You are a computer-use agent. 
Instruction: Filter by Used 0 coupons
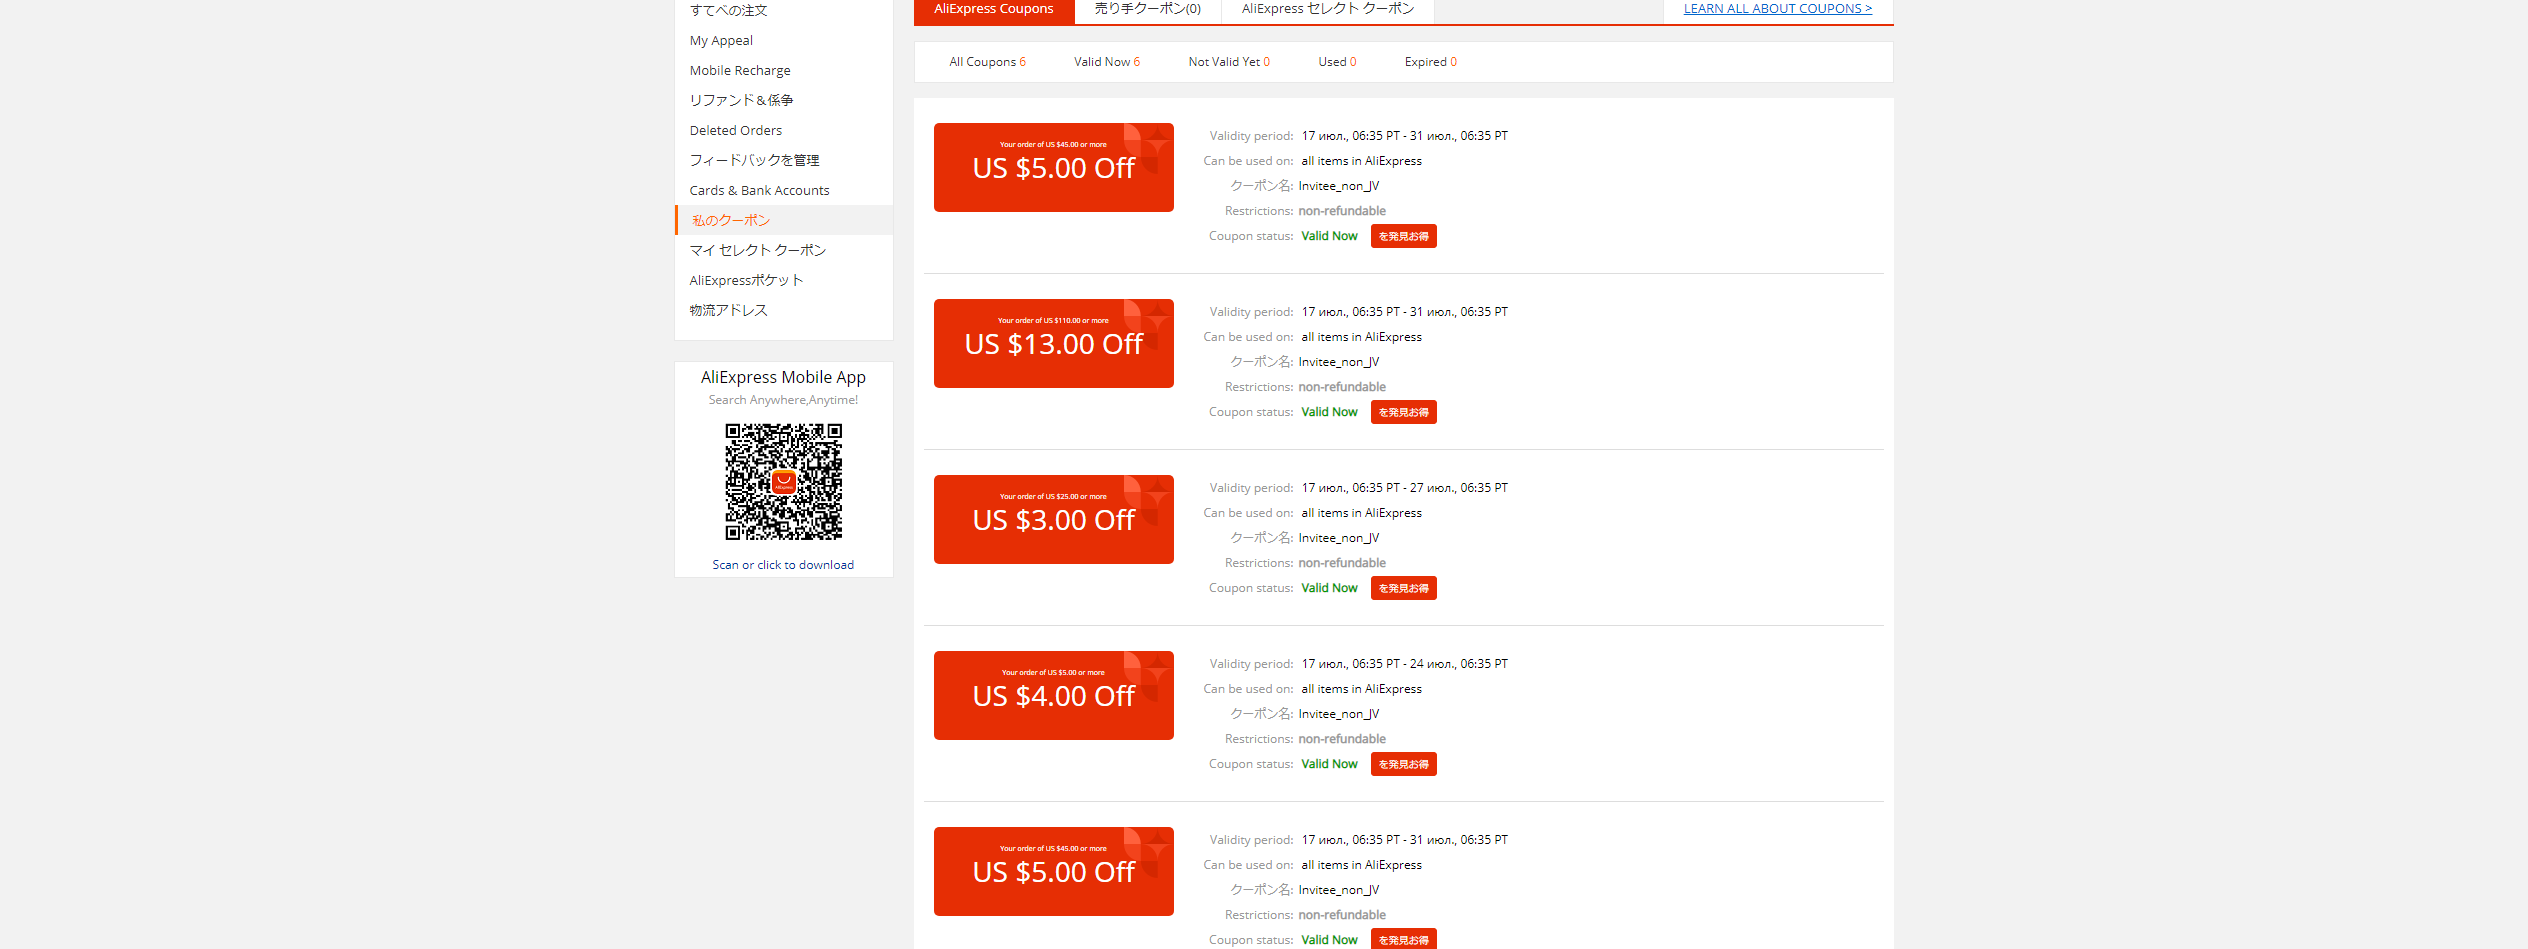pyautogui.click(x=1337, y=62)
